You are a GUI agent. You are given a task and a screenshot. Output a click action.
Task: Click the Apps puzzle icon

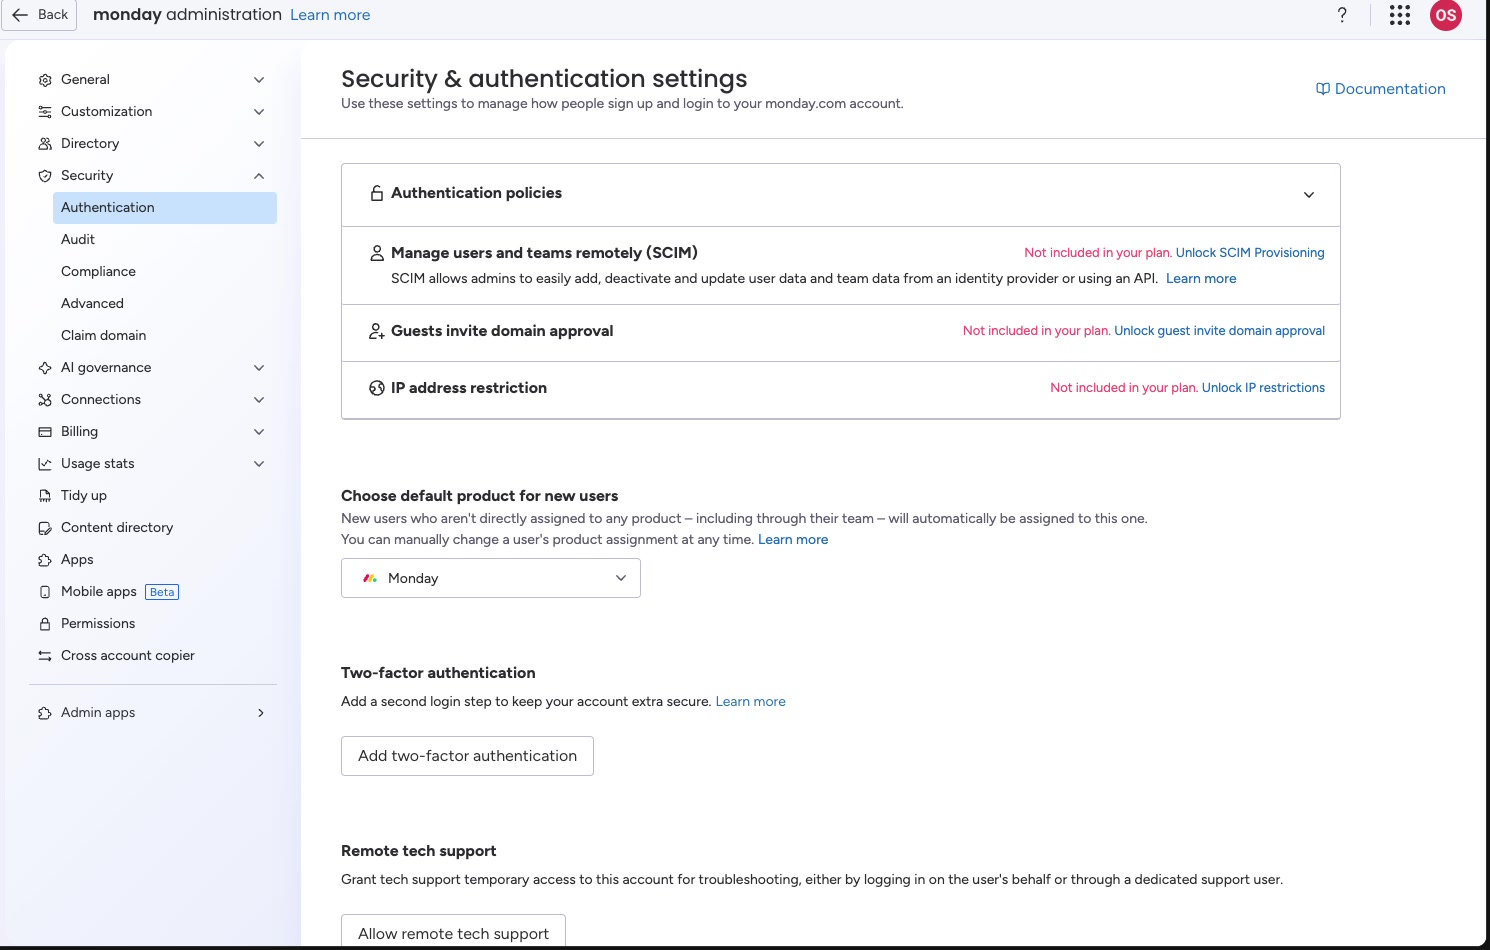click(45, 560)
